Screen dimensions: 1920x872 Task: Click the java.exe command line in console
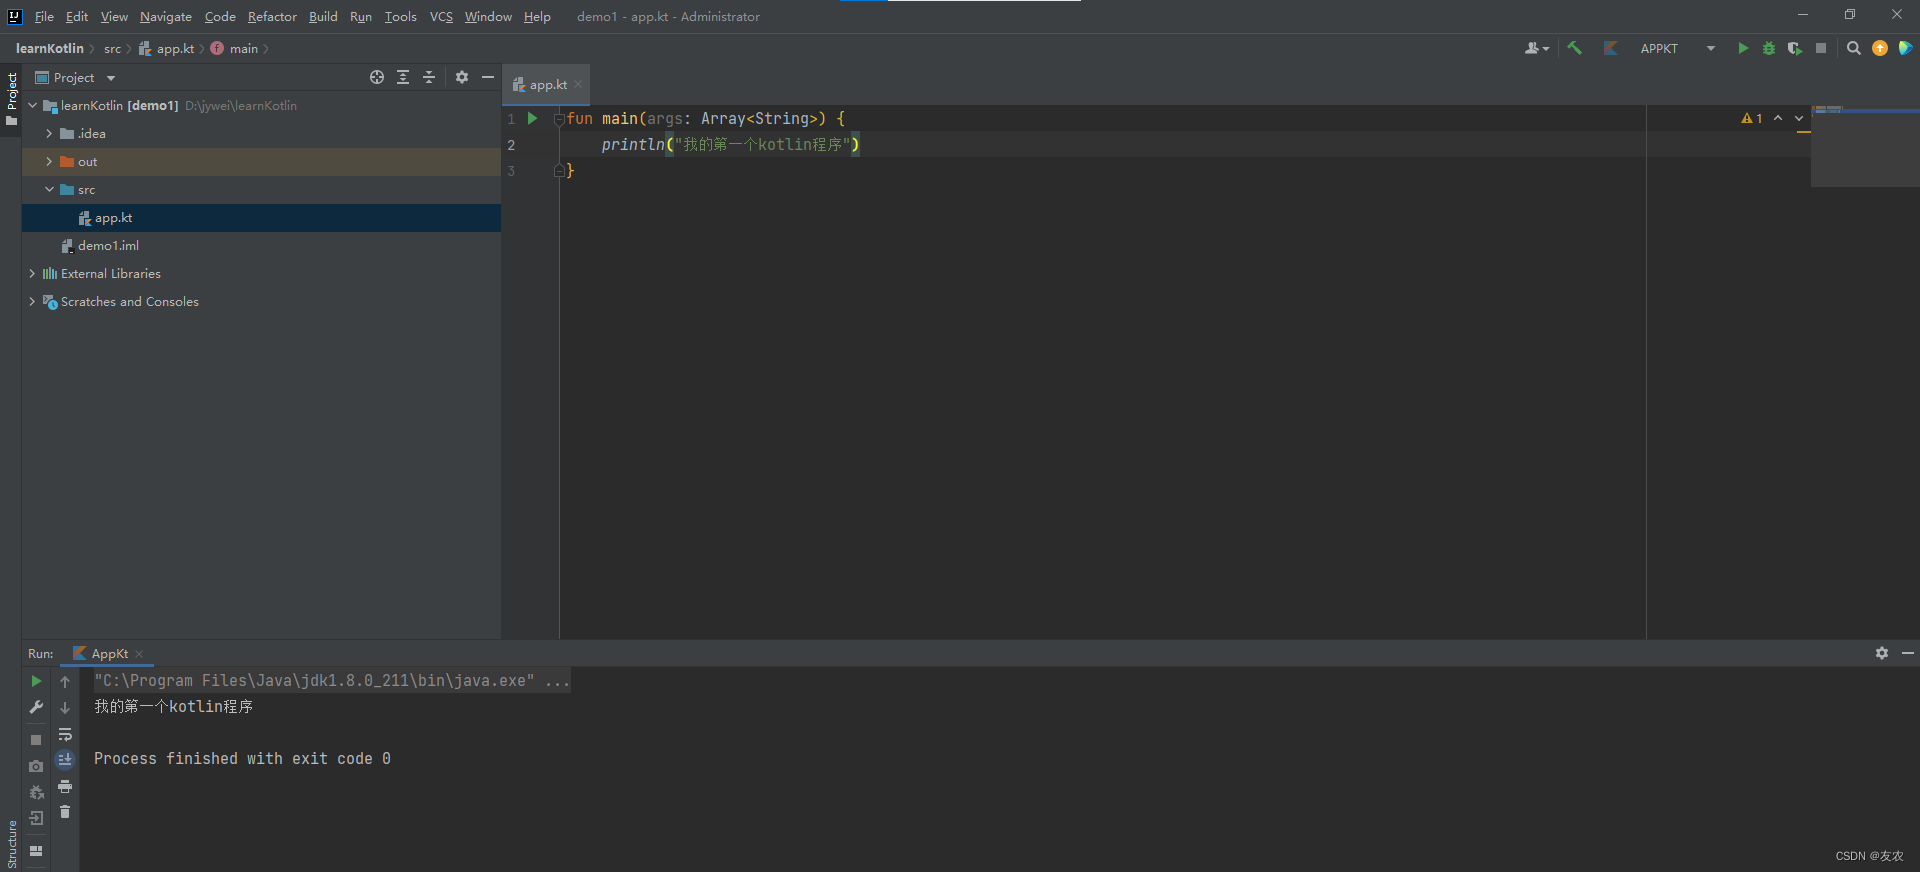point(332,681)
